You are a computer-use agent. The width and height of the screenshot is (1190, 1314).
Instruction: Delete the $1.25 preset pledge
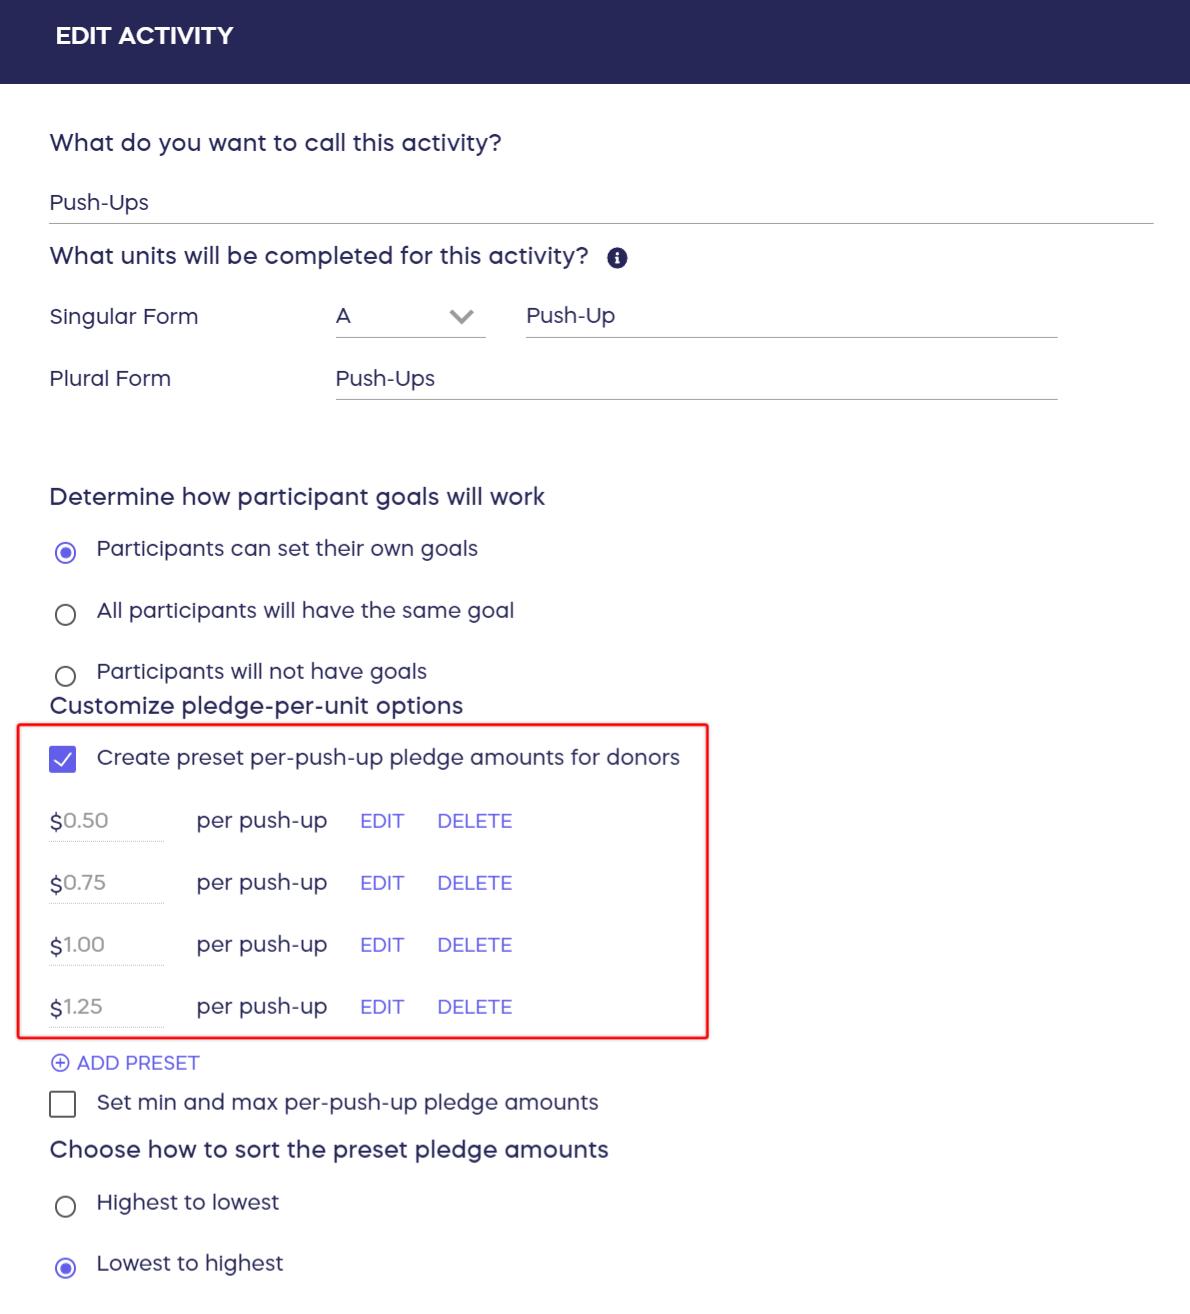pyautogui.click(x=474, y=1007)
